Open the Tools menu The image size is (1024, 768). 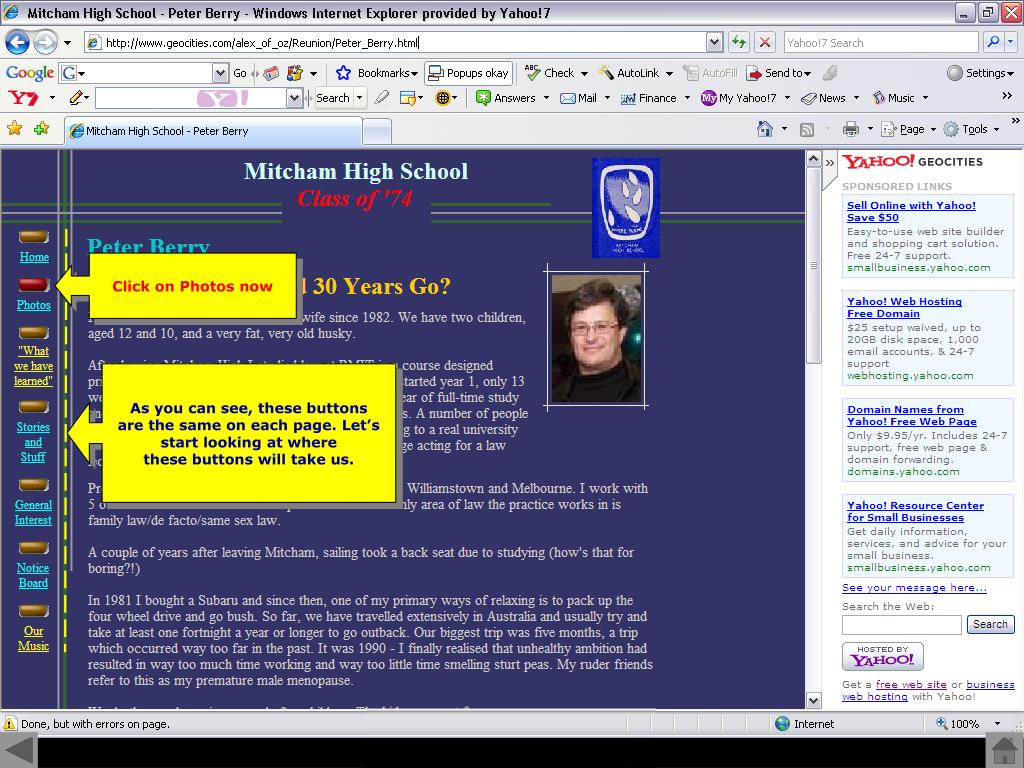[972, 129]
